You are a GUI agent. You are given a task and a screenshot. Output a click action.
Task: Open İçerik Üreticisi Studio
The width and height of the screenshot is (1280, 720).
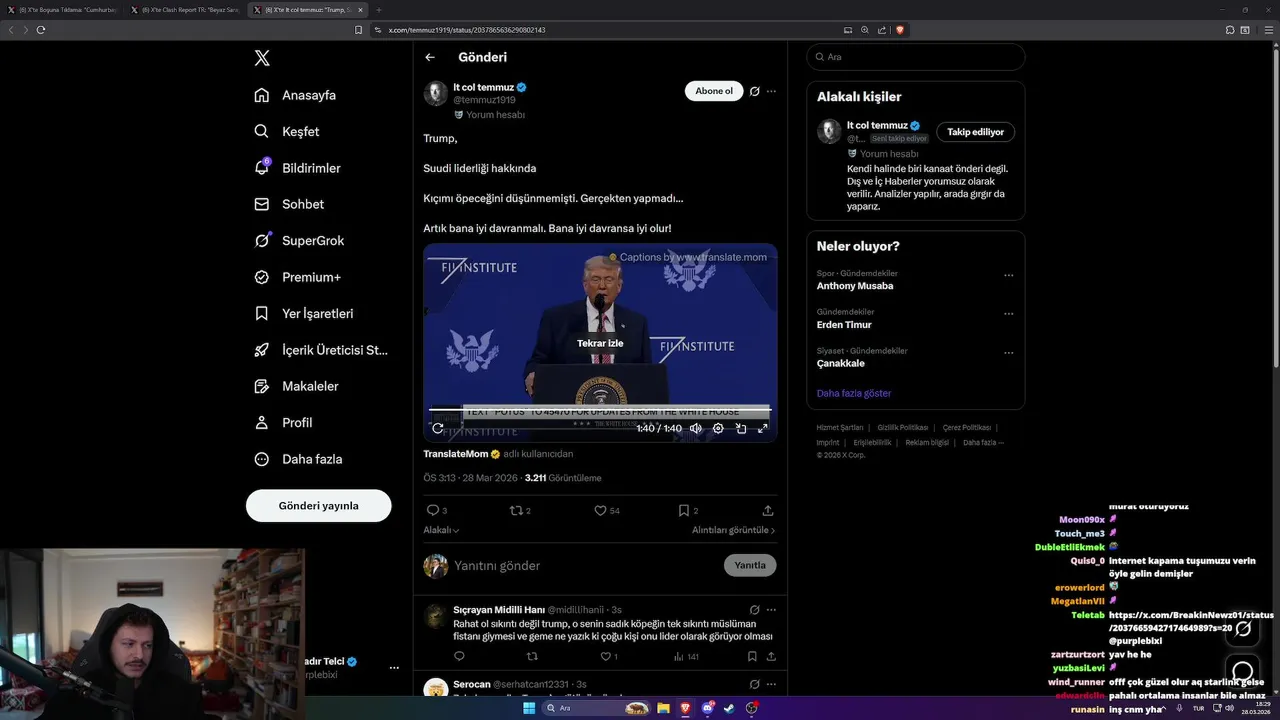[x=321, y=350]
